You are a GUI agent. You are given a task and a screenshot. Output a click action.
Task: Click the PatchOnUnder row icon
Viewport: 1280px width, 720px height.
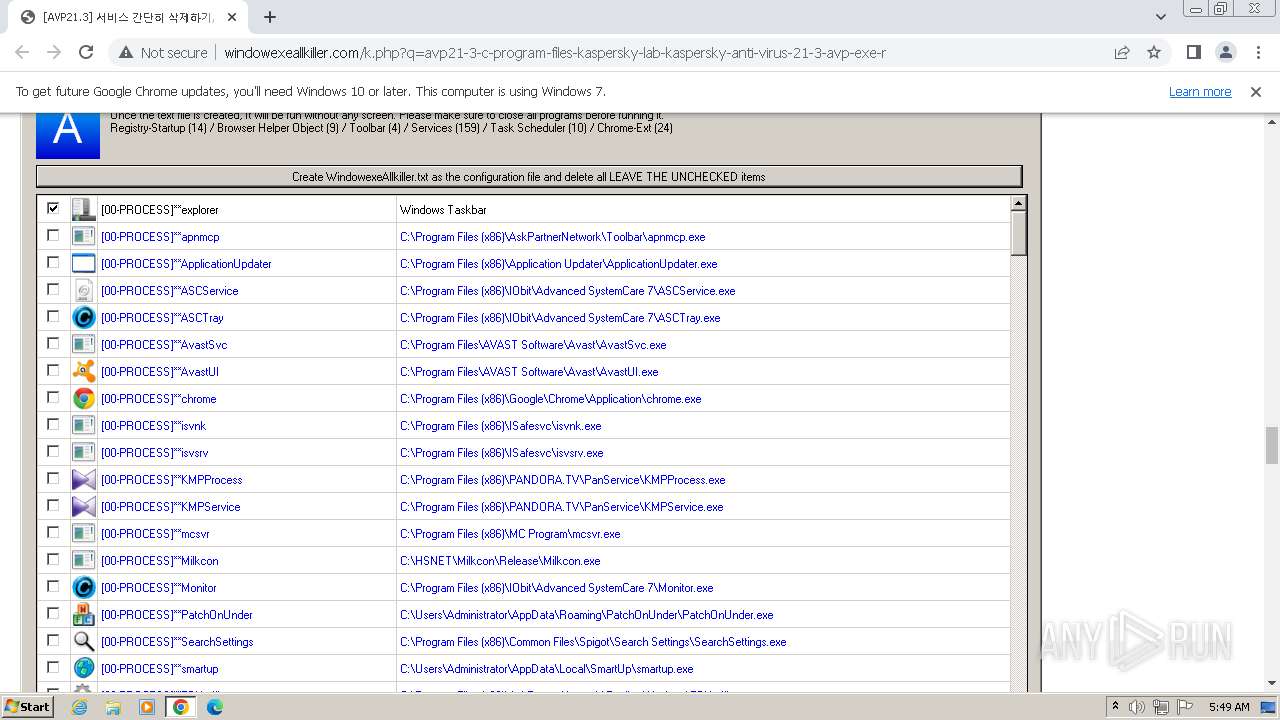click(84, 615)
